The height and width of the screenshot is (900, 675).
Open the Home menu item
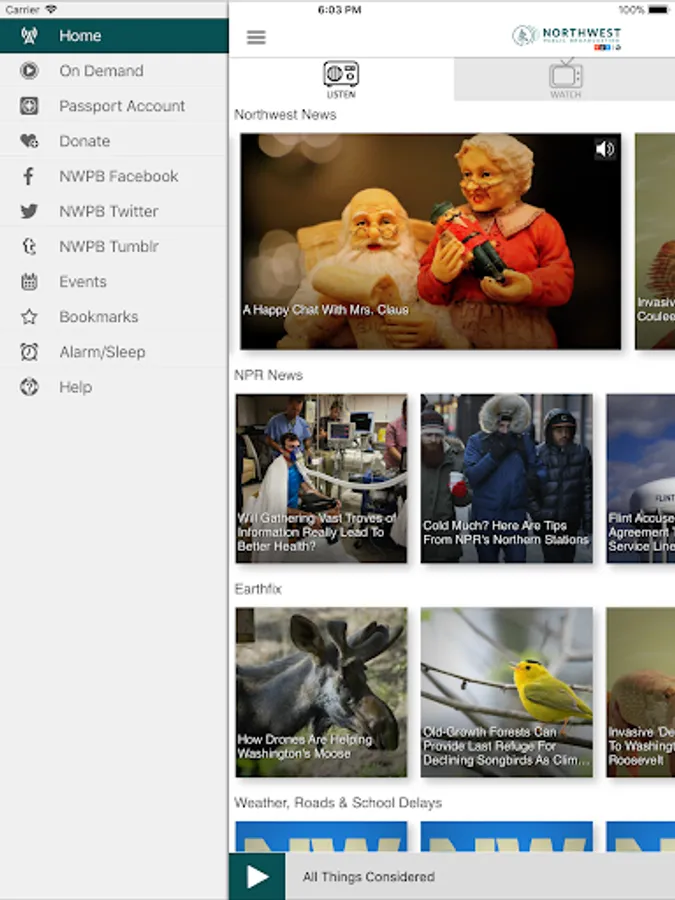114,36
